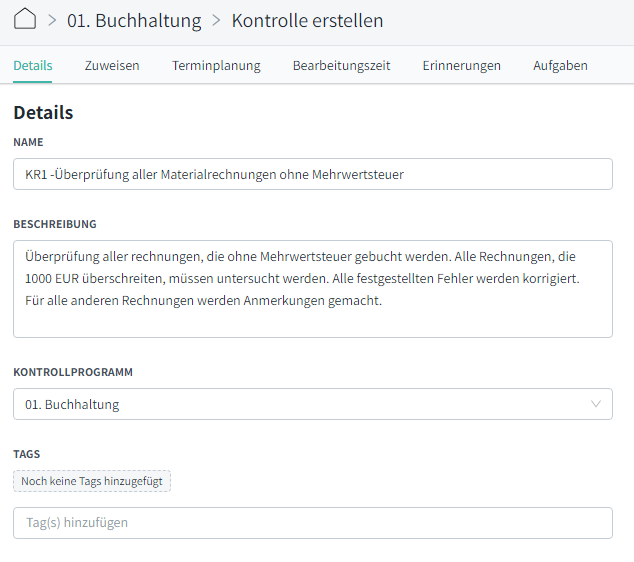Click the BESCHREIBUNG field label
Image resolution: width=634 pixels, height=562 pixels.
tap(55, 224)
